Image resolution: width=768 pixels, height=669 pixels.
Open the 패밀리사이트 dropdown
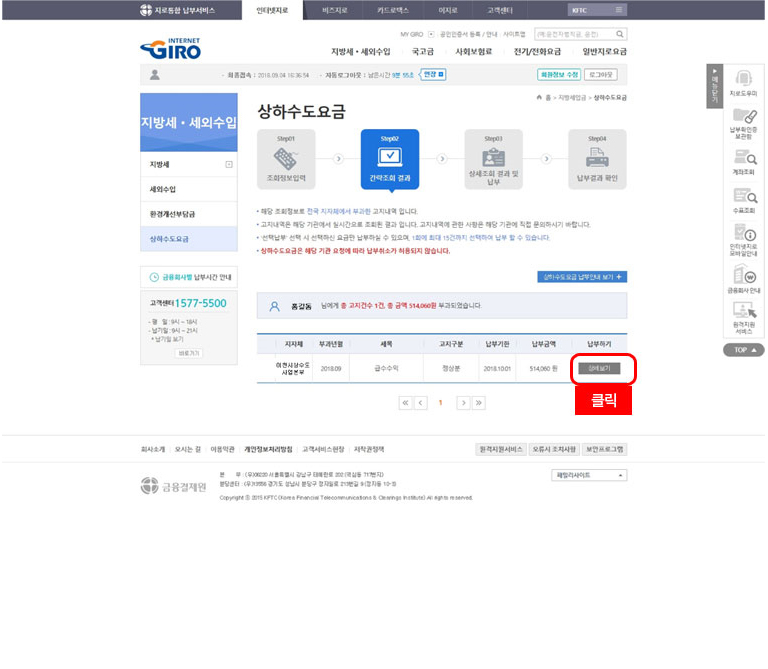point(589,475)
